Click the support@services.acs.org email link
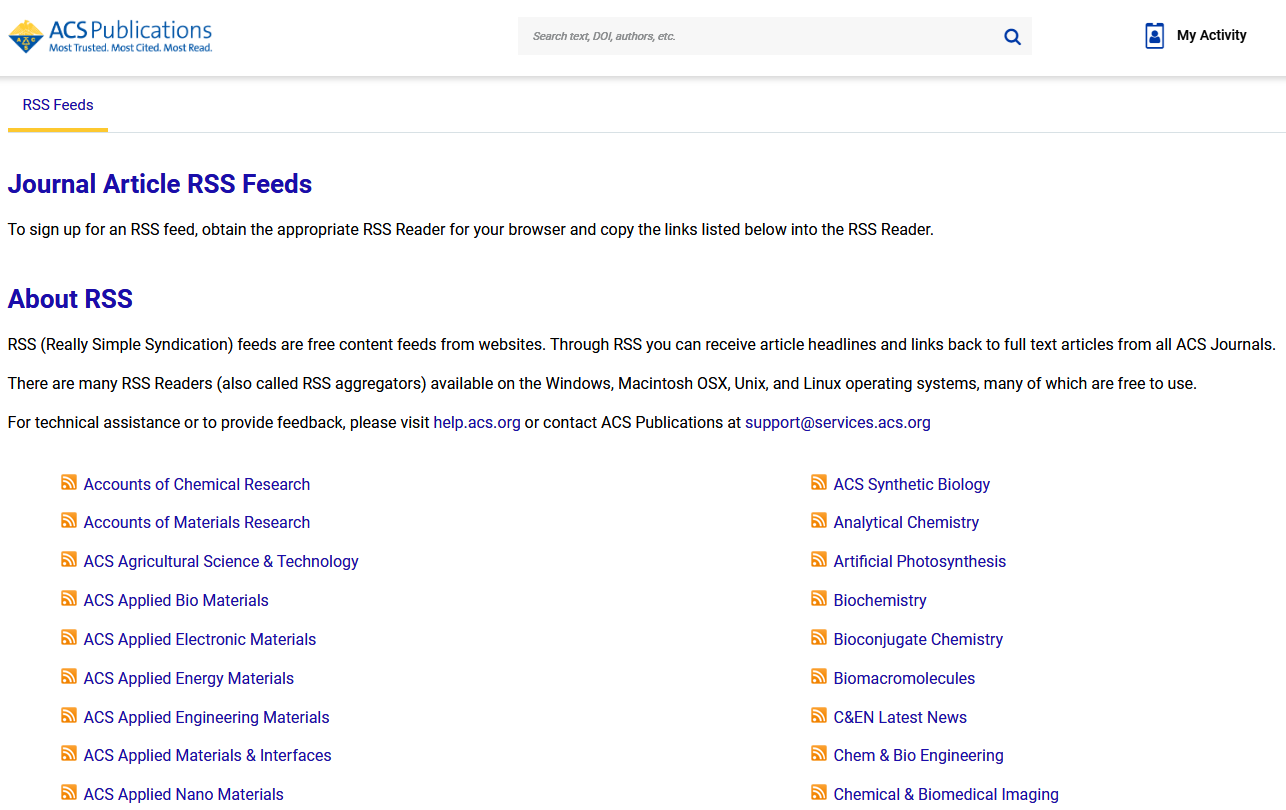The image size is (1286, 810). [838, 422]
